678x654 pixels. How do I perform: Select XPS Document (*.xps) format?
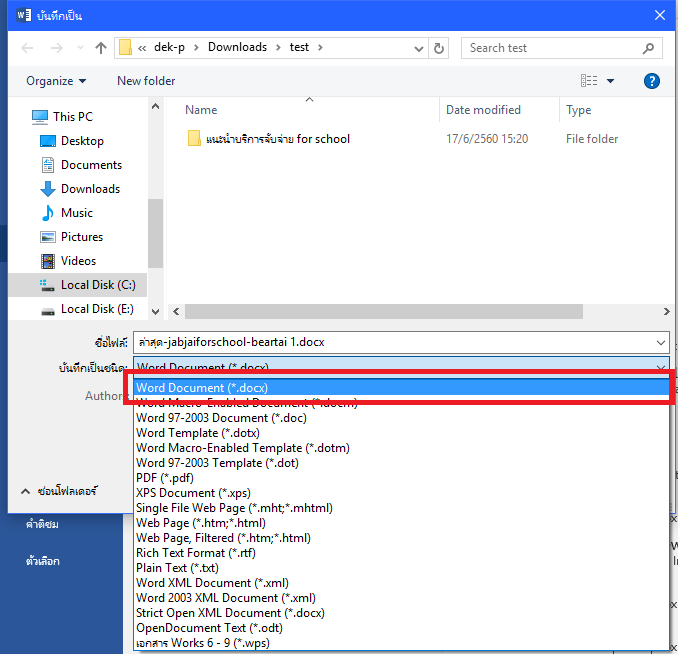(x=402, y=493)
